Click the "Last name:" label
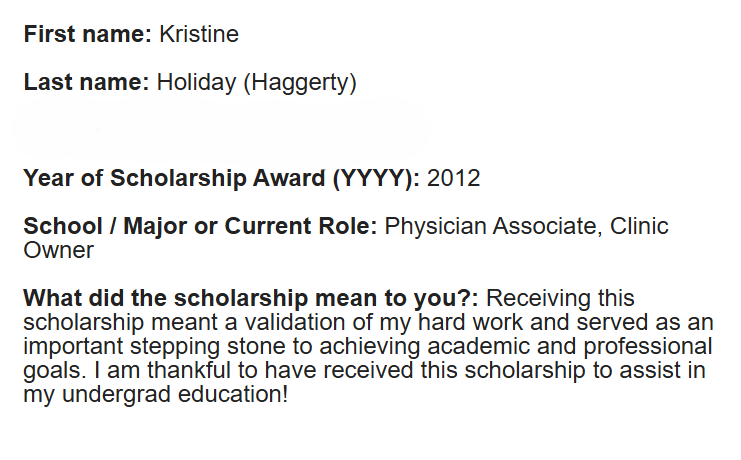The width and height of the screenshot is (741, 460). click(x=86, y=82)
